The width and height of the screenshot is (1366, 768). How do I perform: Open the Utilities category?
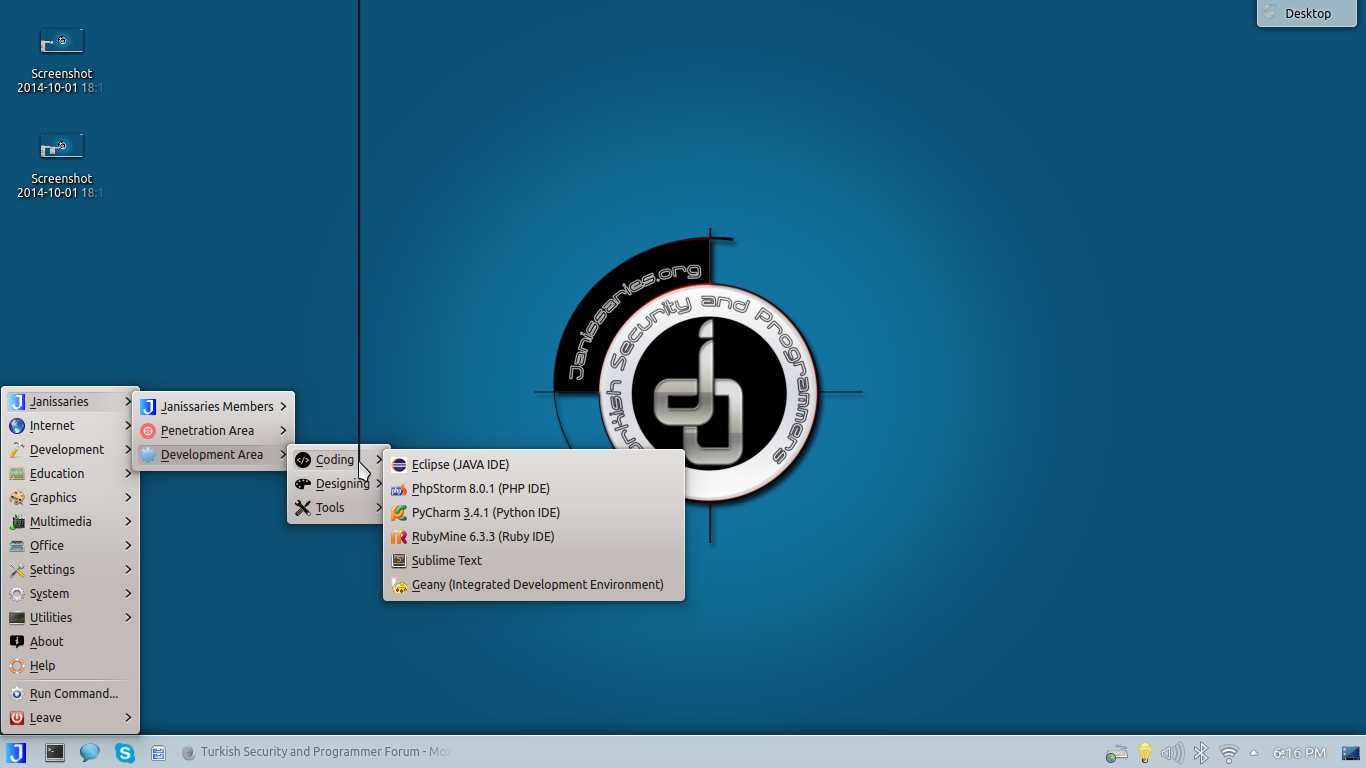[x=71, y=618]
